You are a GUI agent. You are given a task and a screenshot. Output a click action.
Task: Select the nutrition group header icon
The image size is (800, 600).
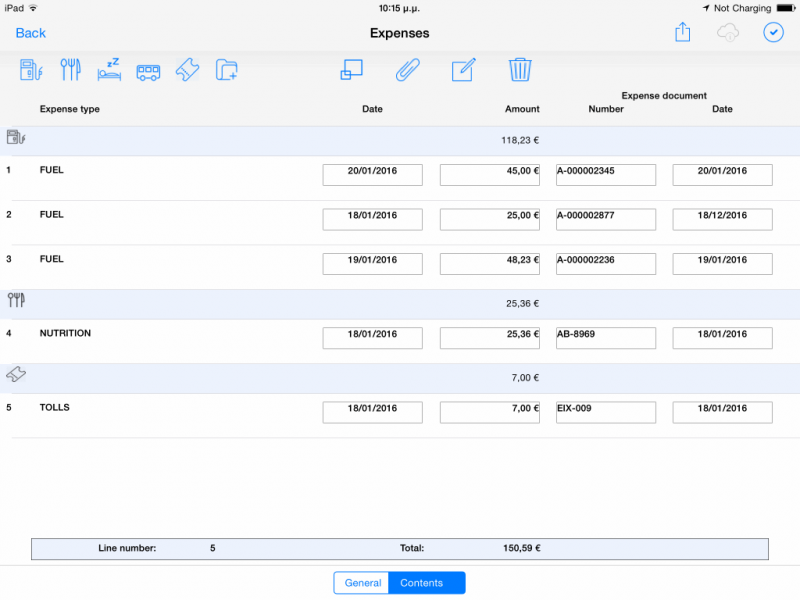[16, 300]
